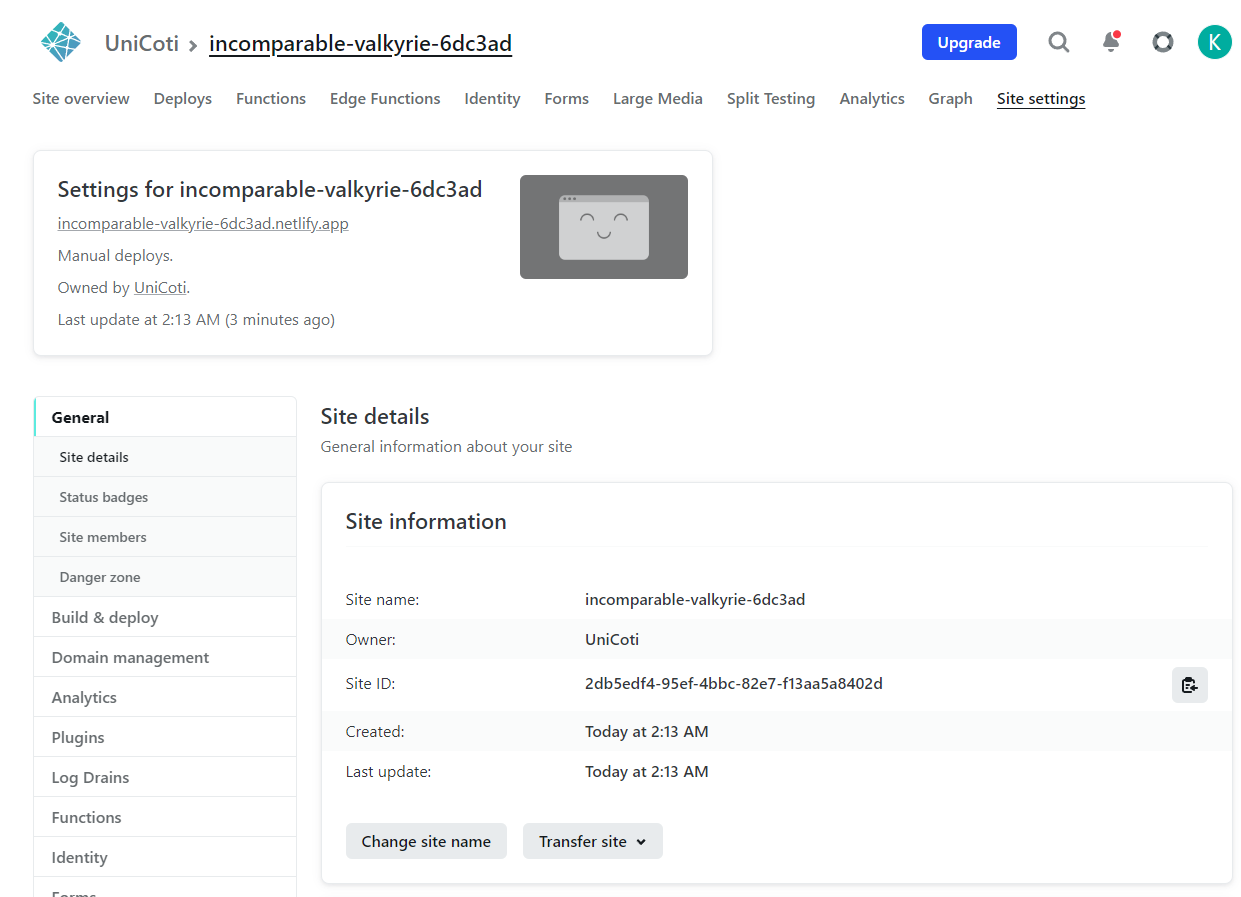Select the Site settings tab
The height and width of the screenshot is (897, 1241).
pyautogui.click(x=1041, y=99)
